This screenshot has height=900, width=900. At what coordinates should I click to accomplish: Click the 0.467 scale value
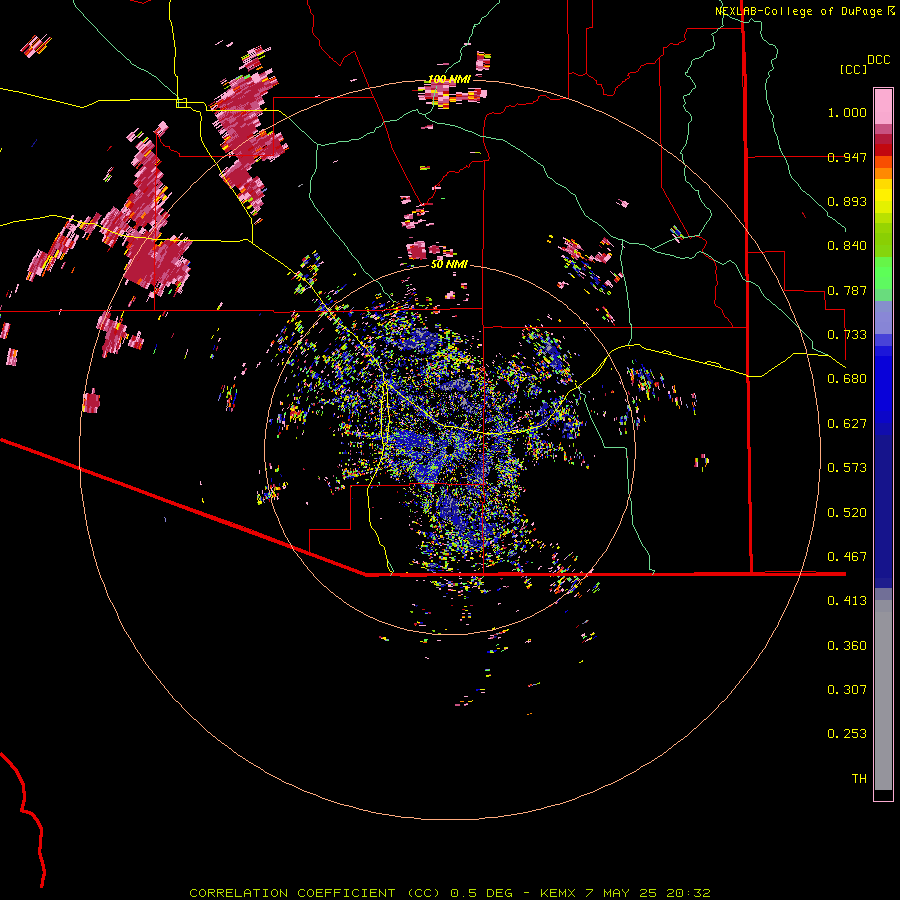tap(847, 557)
